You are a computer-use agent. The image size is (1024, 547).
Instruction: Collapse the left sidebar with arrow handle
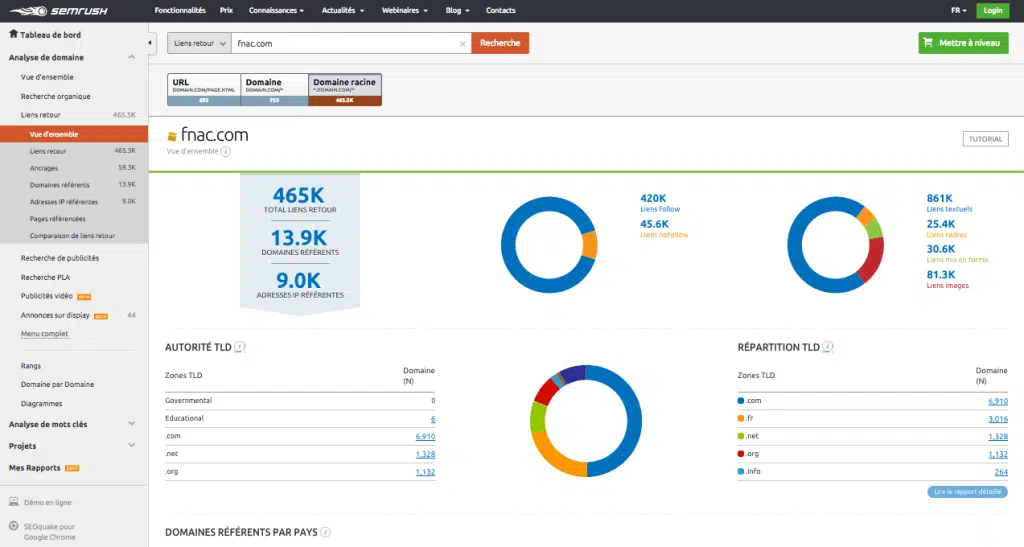coord(150,43)
